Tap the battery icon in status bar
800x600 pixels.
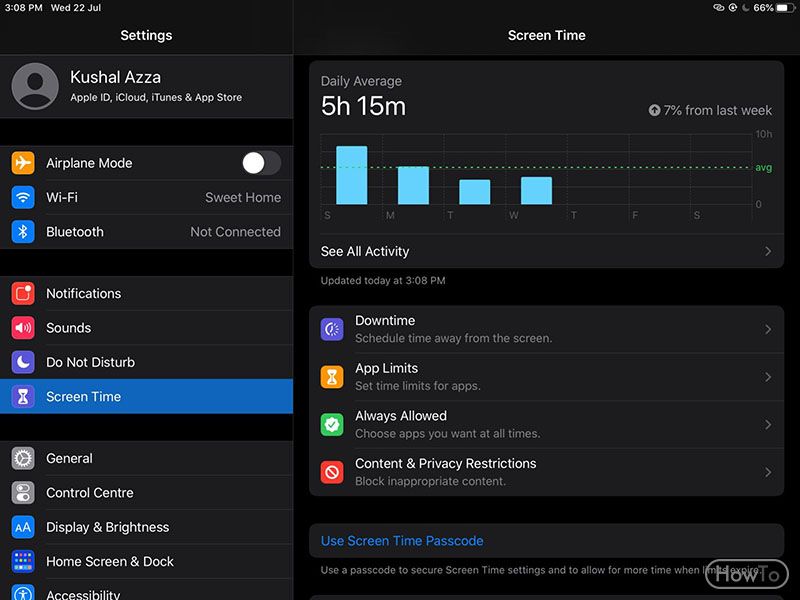(785, 8)
